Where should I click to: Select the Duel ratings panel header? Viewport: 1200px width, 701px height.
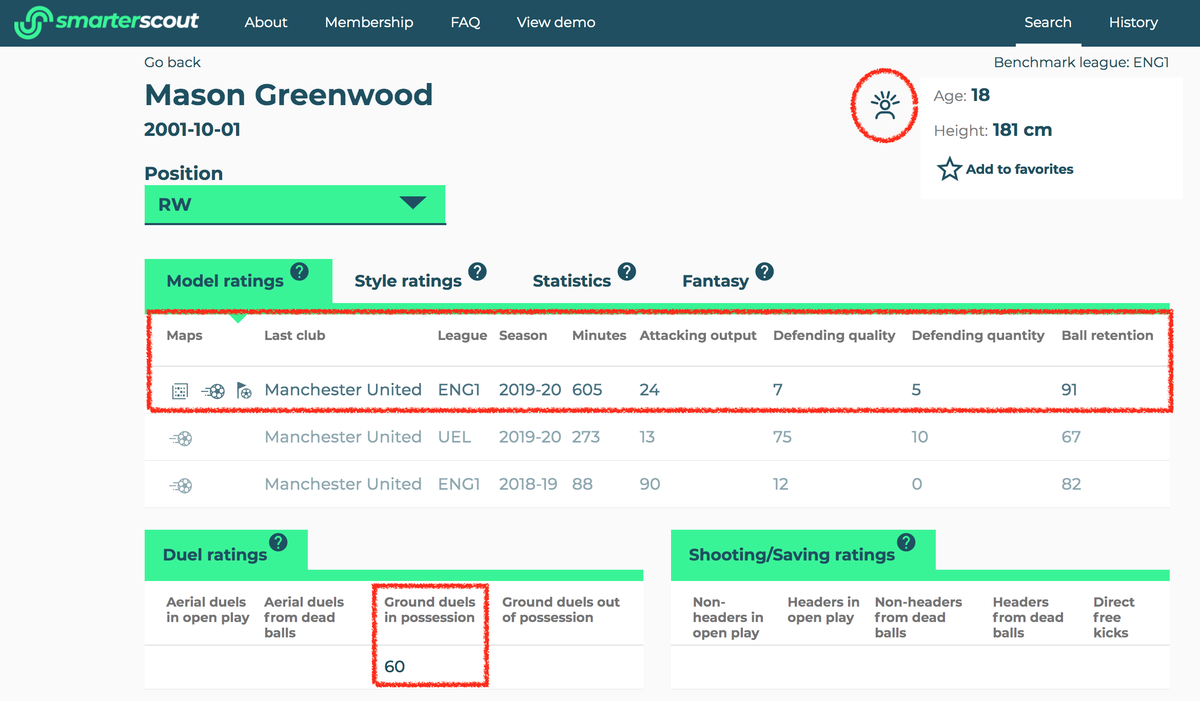coord(226,553)
